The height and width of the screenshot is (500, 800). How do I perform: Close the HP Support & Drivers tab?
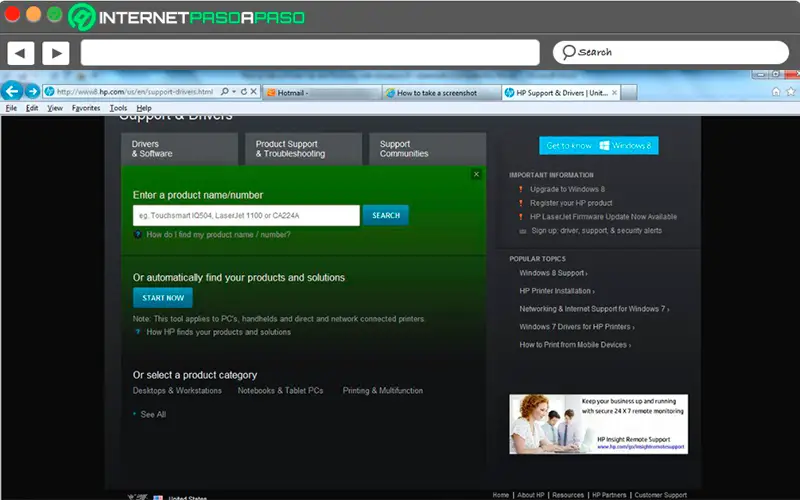tap(614, 93)
